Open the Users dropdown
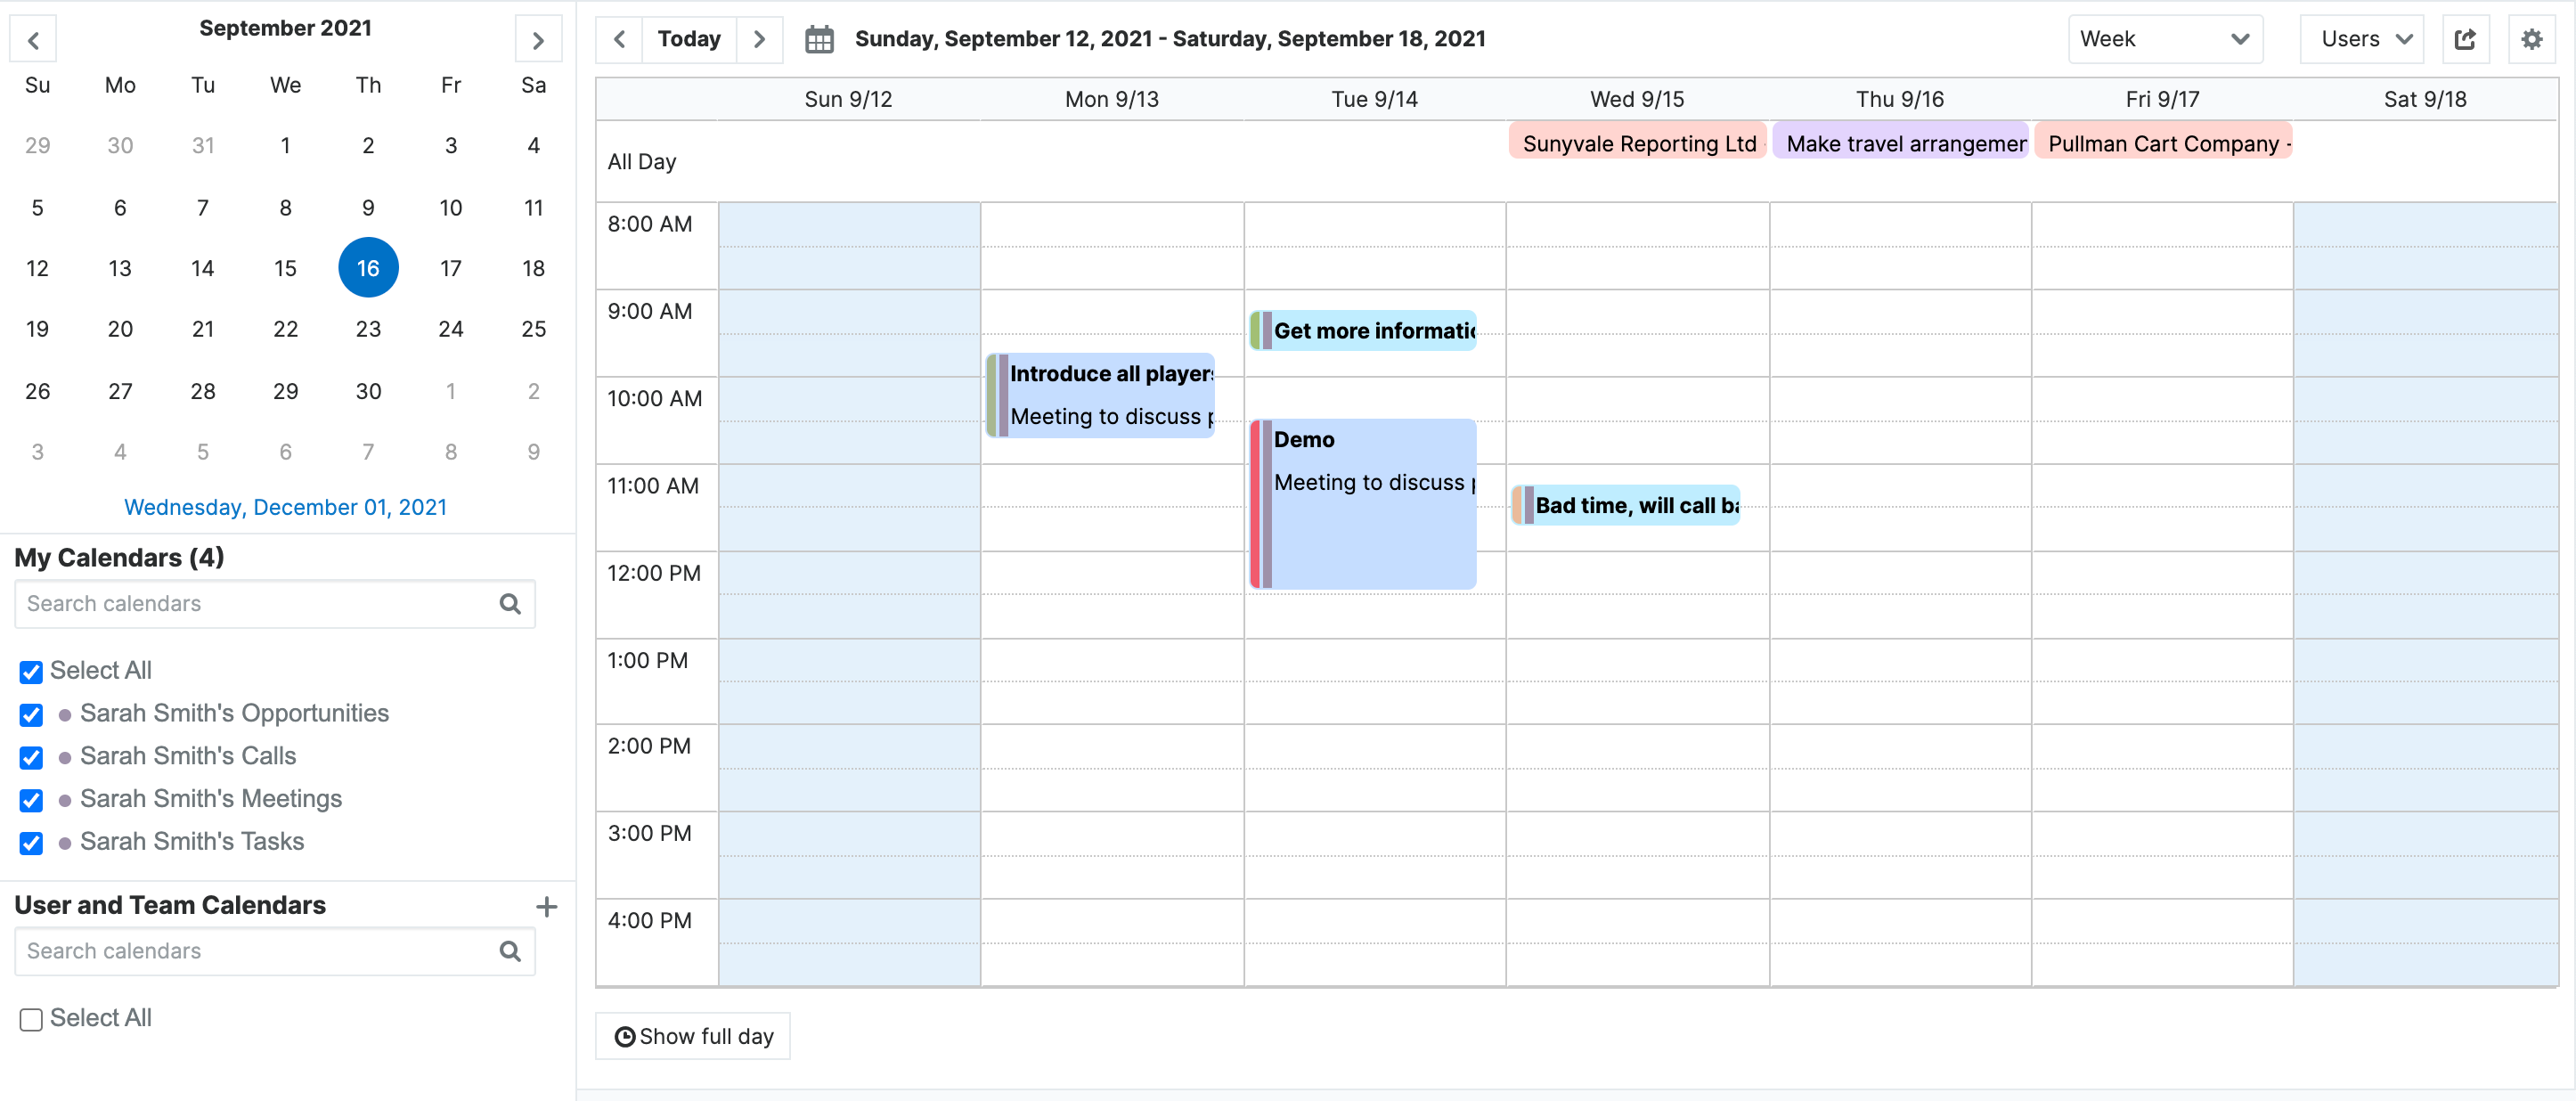Image resolution: width=2576 pixels, height=1101 pixels. tap(2361, 39)
